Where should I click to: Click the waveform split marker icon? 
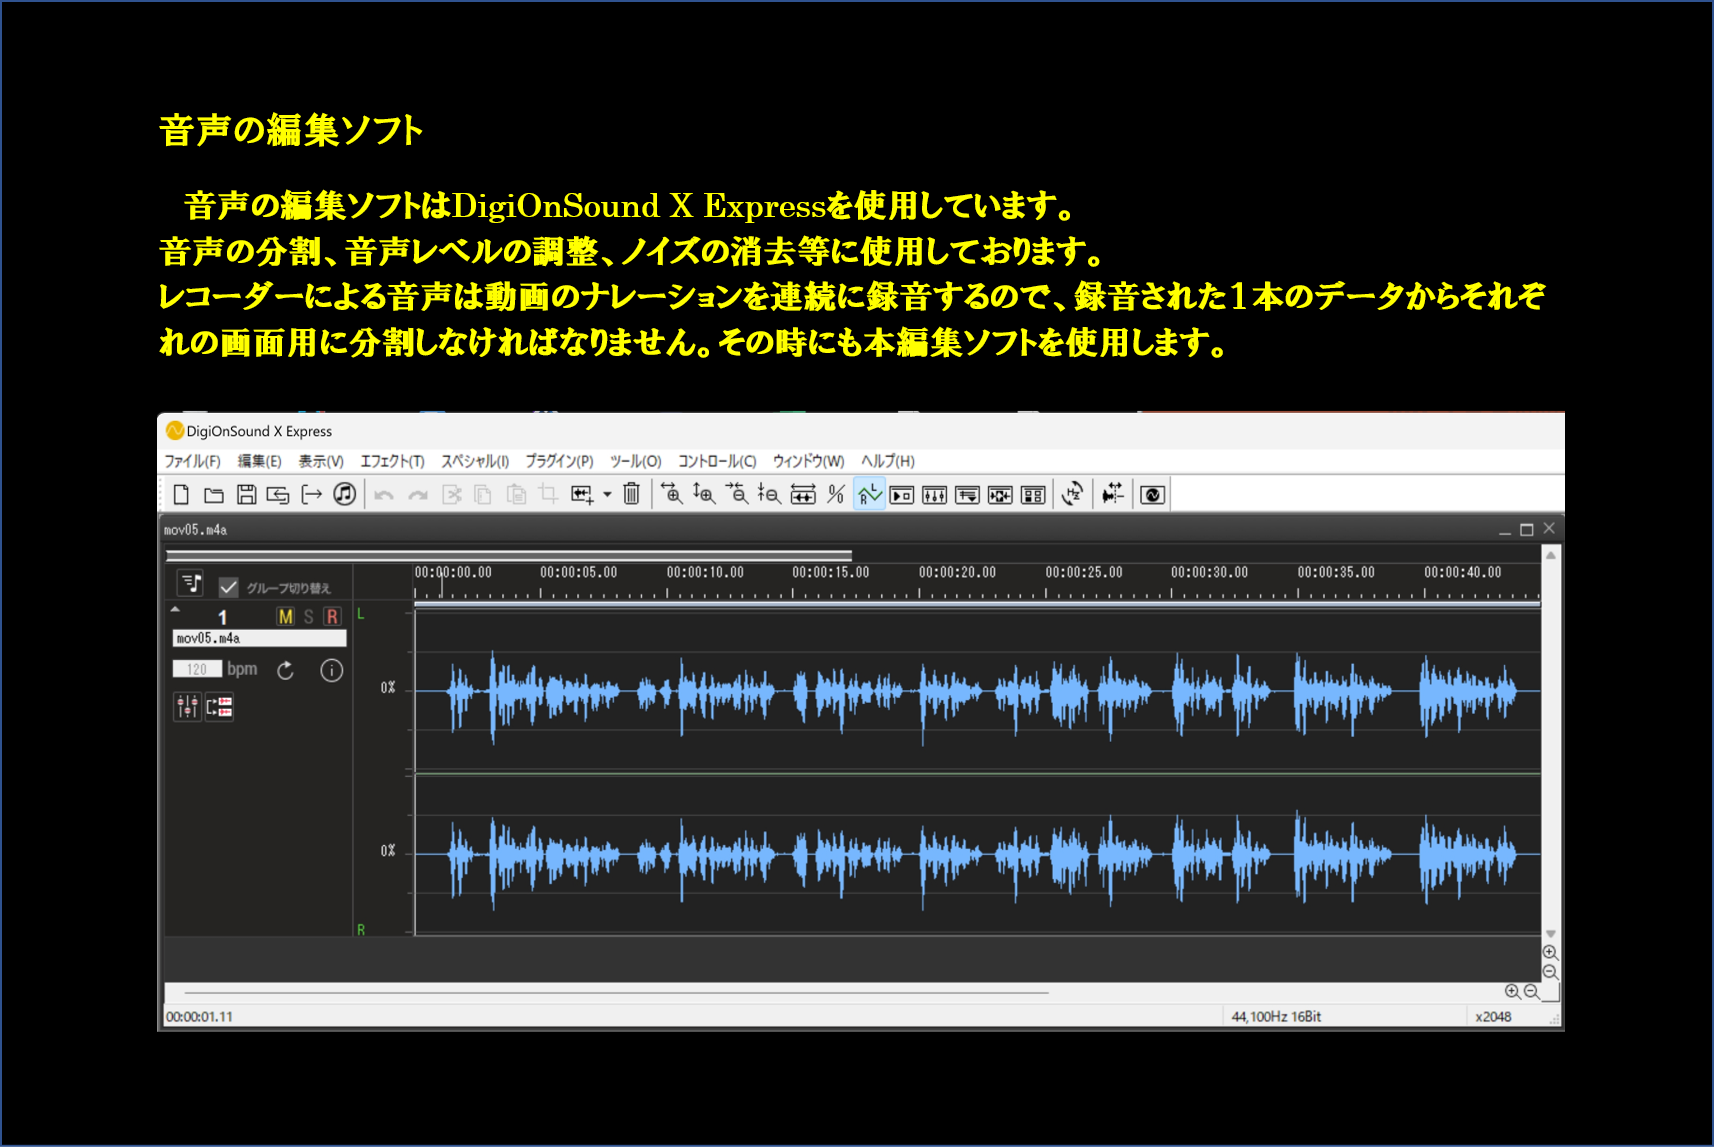coord(1113,494)
